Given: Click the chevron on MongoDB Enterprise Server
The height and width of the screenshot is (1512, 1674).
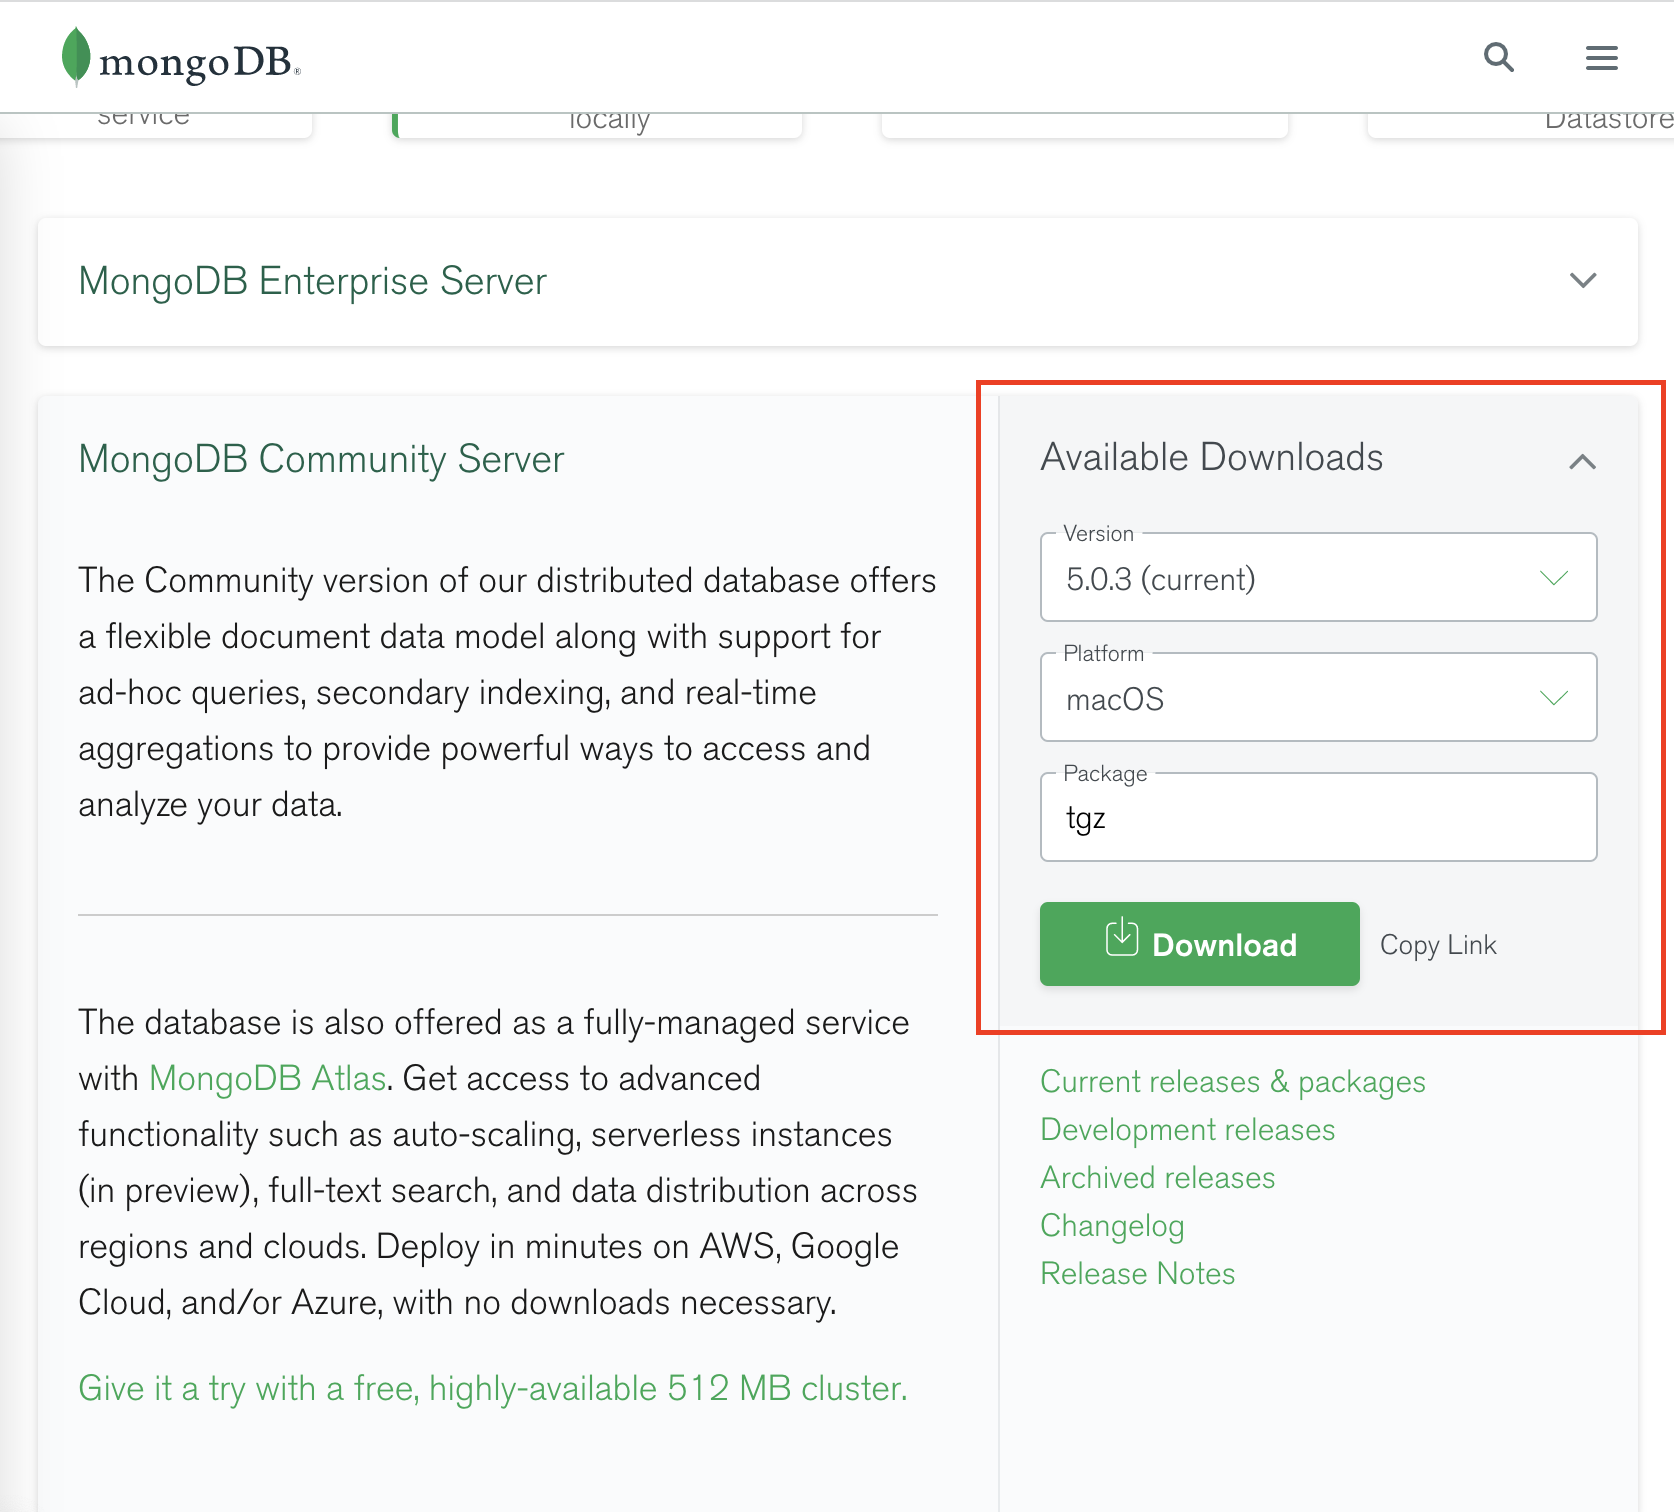Looking at the screenshot, I should coord(1583,281).
